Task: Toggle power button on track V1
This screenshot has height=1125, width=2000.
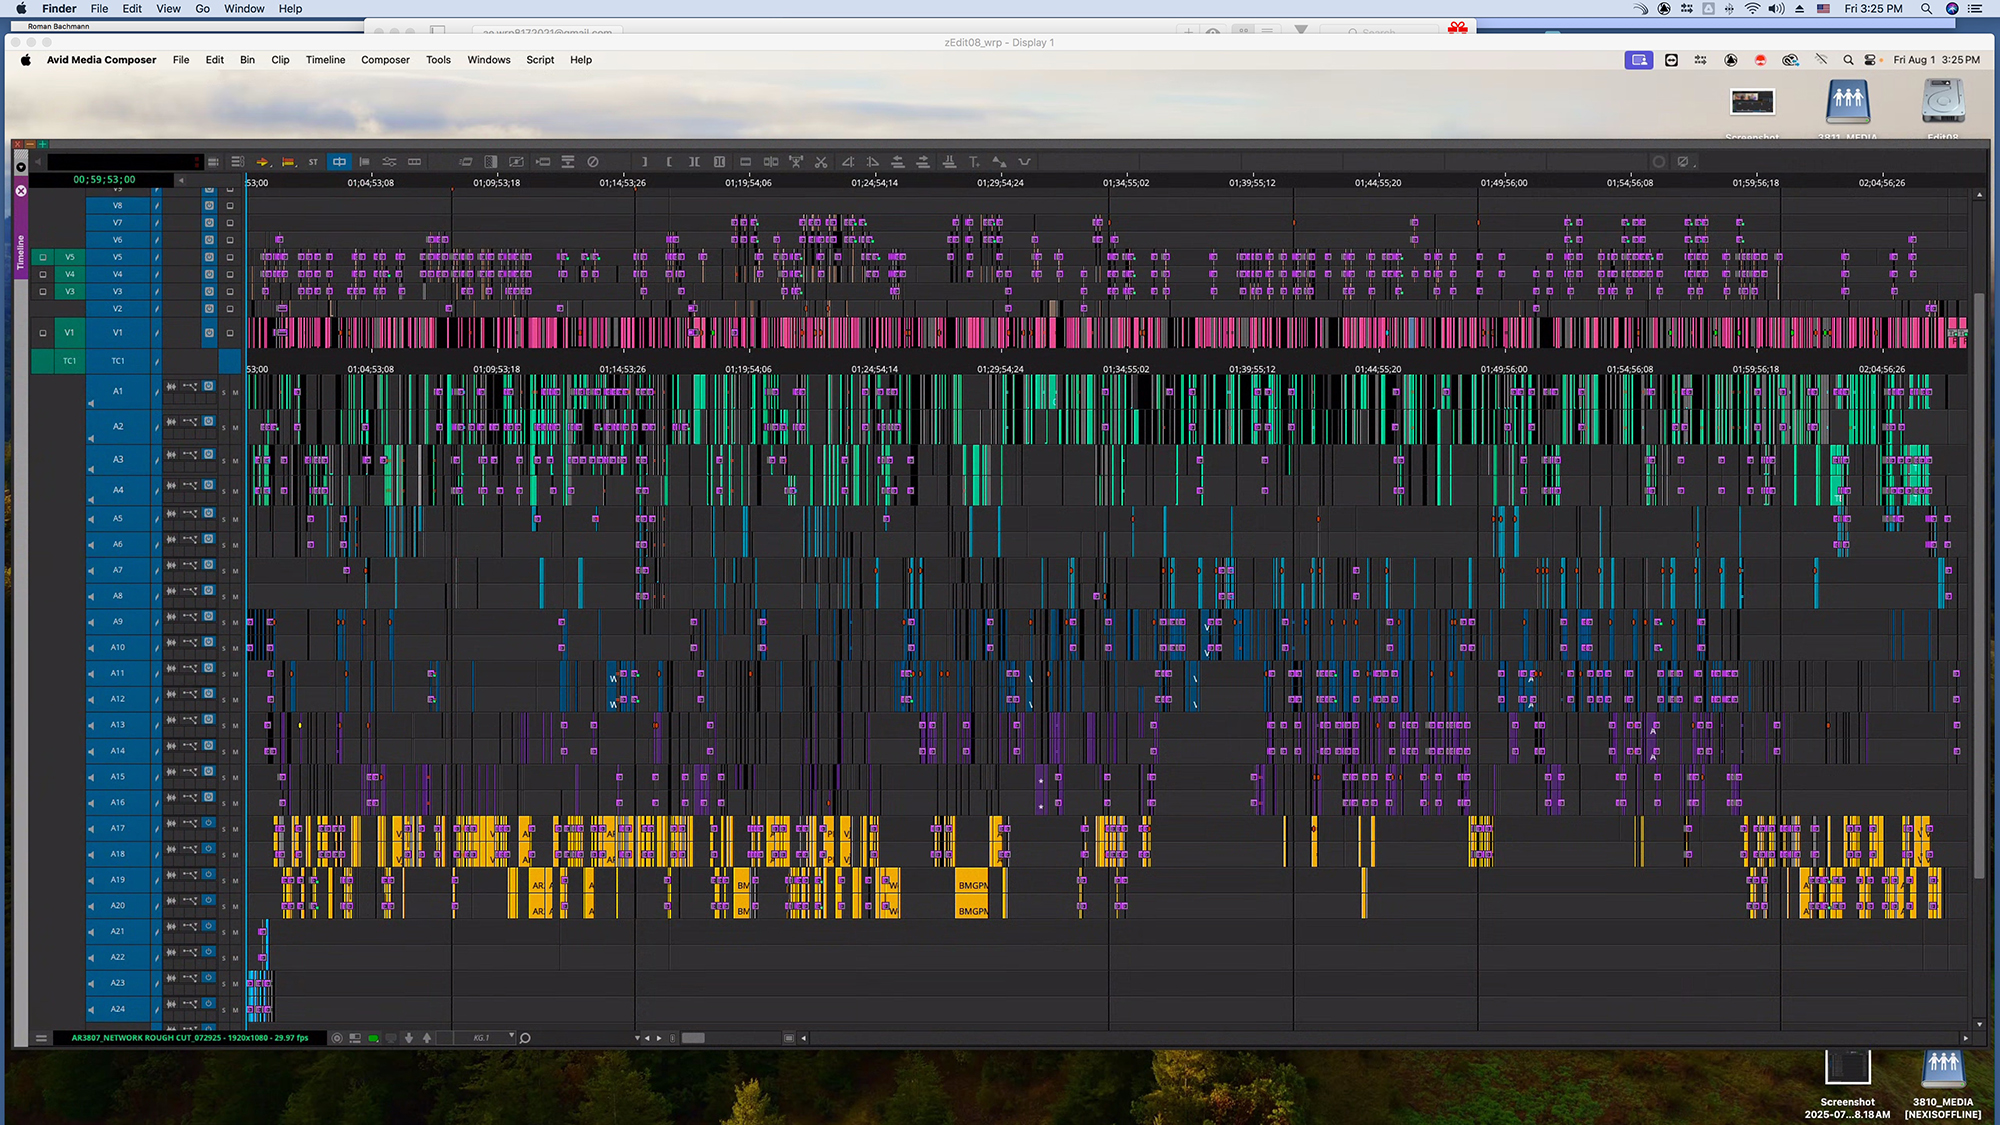Action: click(x=209, y=333)
